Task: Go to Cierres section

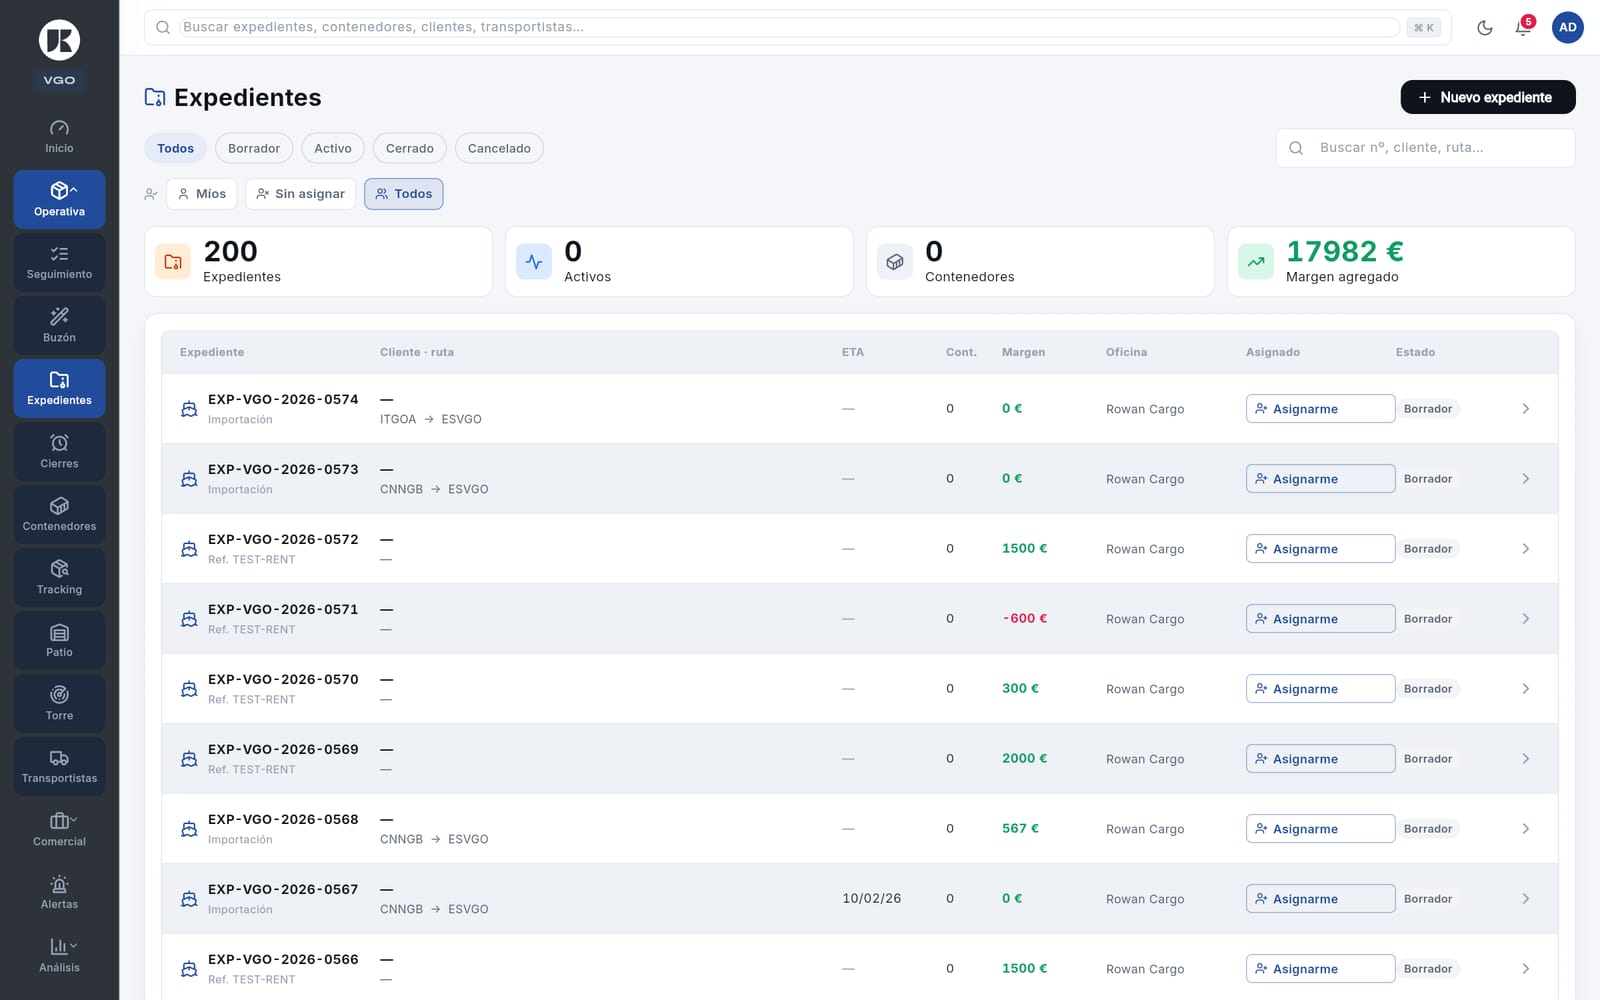Action: 59,451
